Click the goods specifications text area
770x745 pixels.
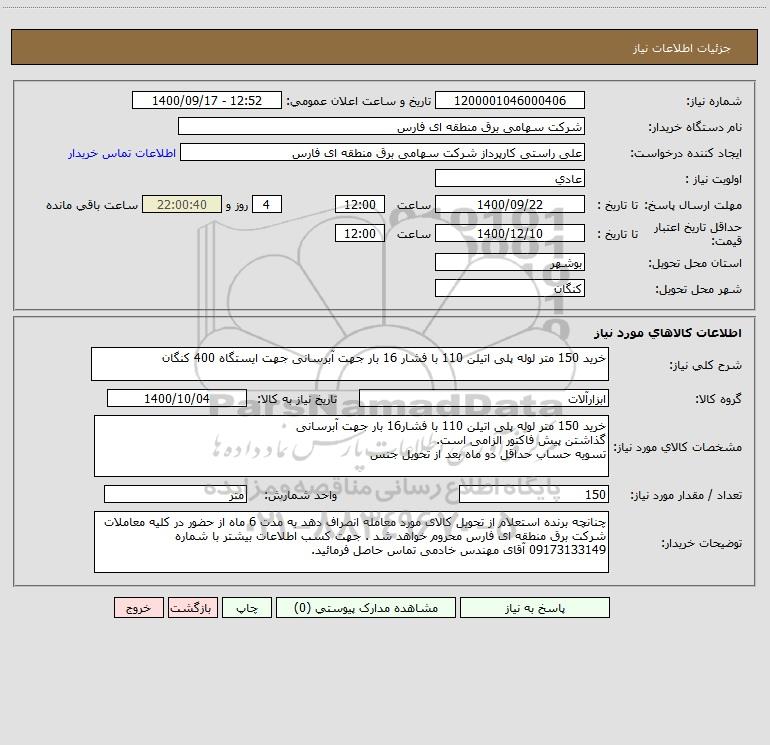pyautogui.click(x=351, y=446)
